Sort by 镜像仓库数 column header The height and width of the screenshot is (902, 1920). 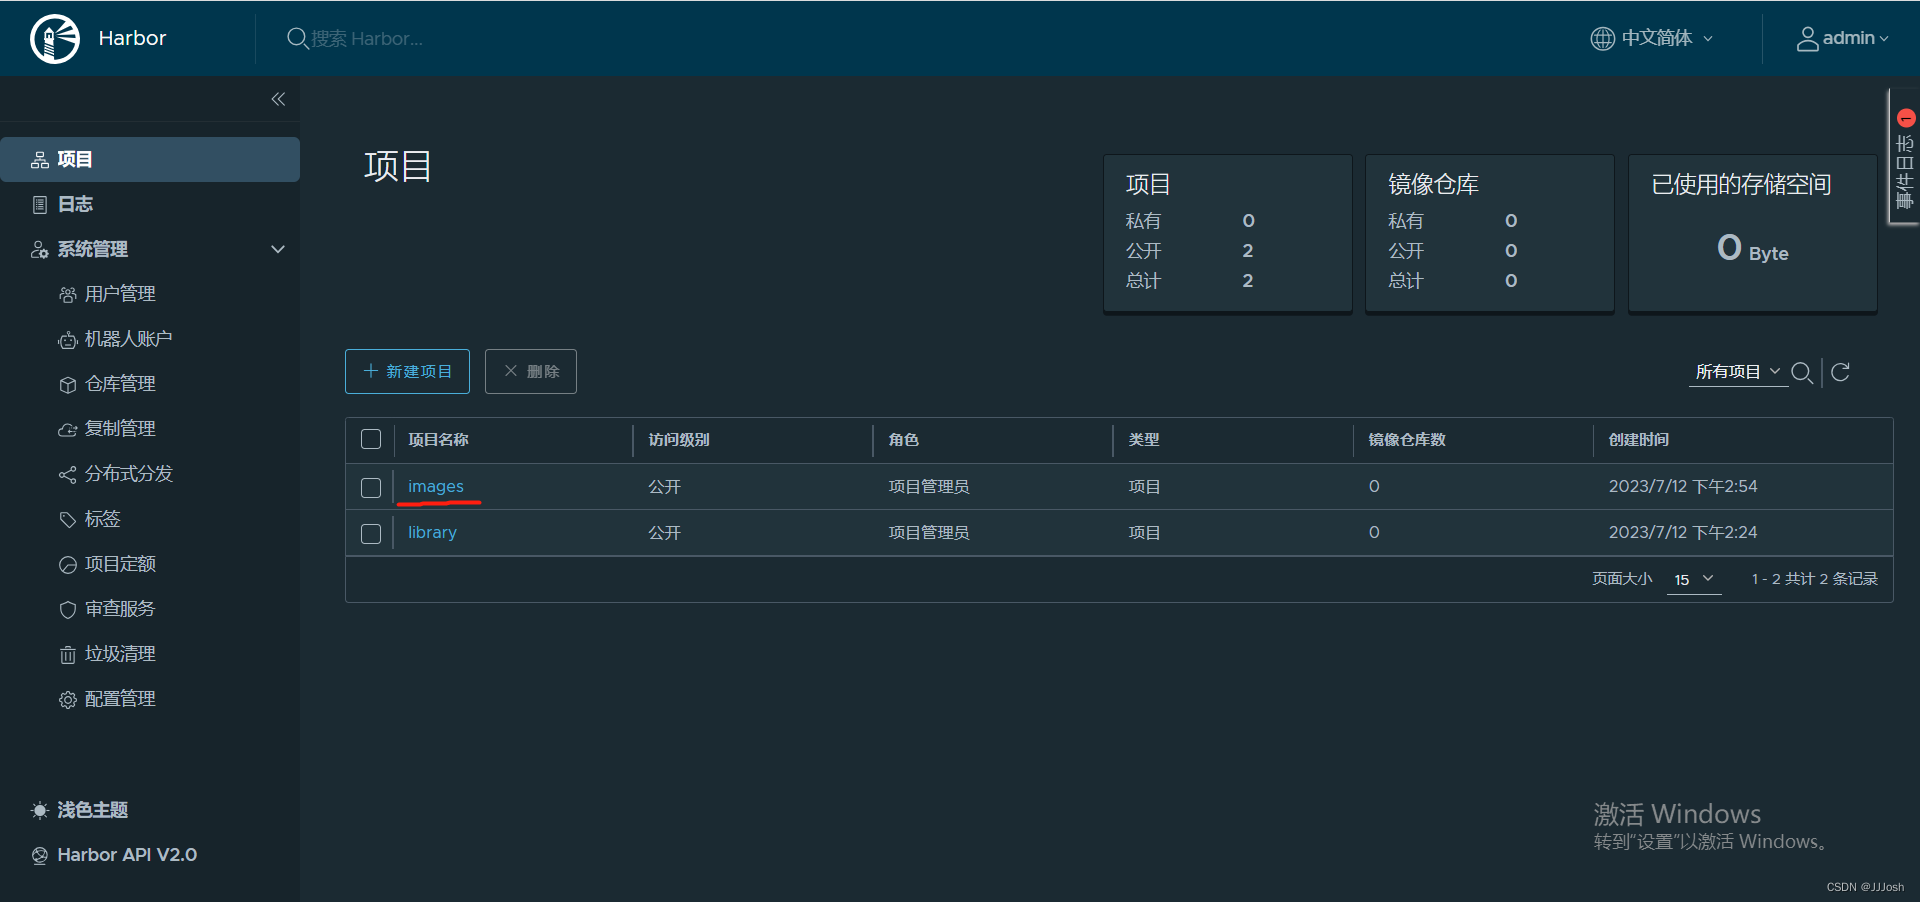click(1407, 439)
